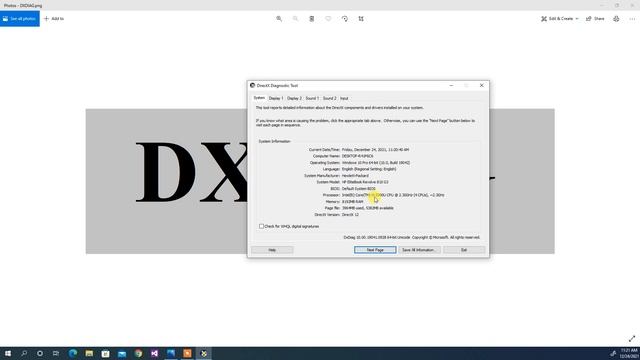Screen dimensions: 640x360
Task: Click the Exit button in DirectX tool
Action: [464, 250]
